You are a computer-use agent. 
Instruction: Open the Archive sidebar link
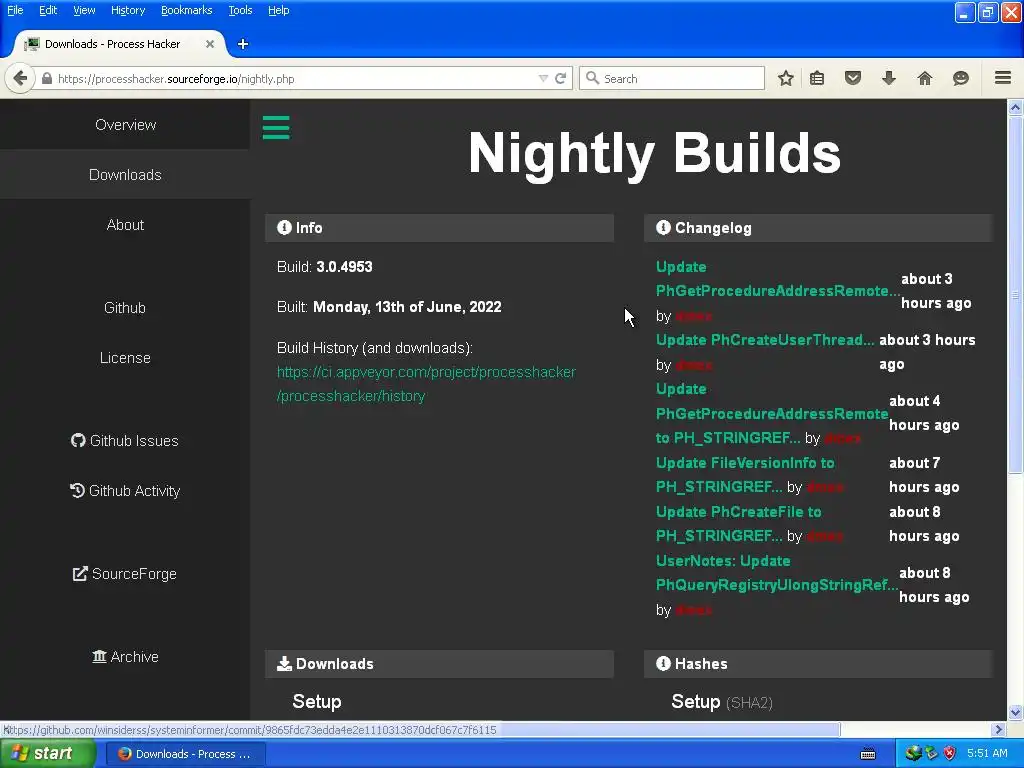pos(125,656)
